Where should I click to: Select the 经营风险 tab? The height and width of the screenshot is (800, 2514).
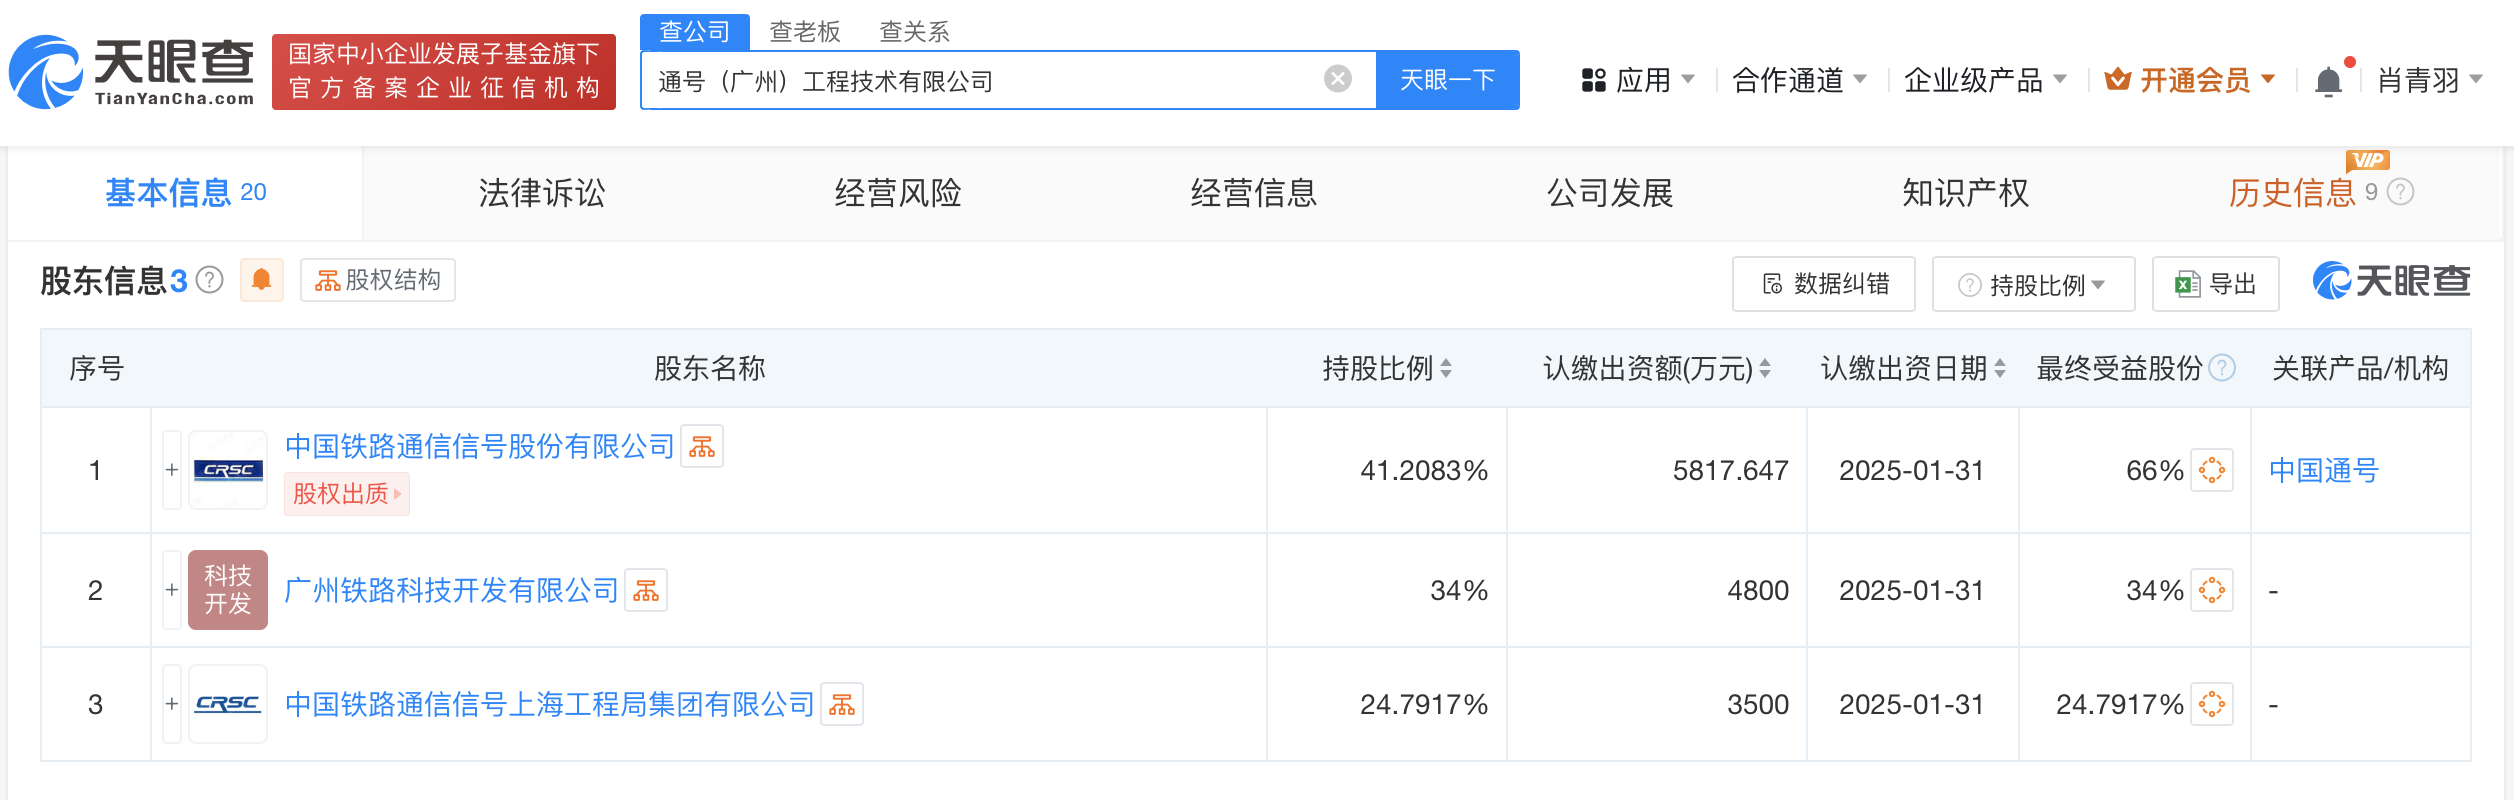[x=898, y=193]
